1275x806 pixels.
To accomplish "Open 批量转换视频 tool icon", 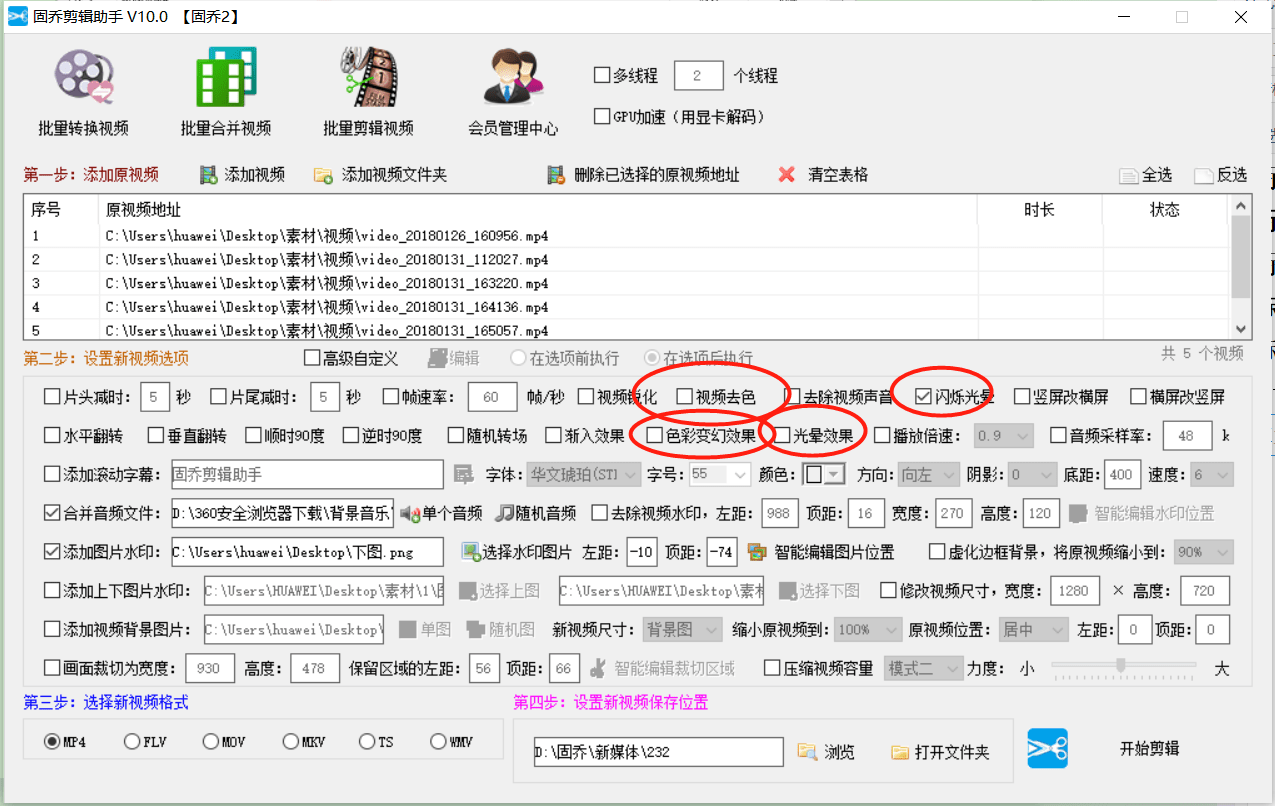I will pyautogui.click(x=83, y=78).
